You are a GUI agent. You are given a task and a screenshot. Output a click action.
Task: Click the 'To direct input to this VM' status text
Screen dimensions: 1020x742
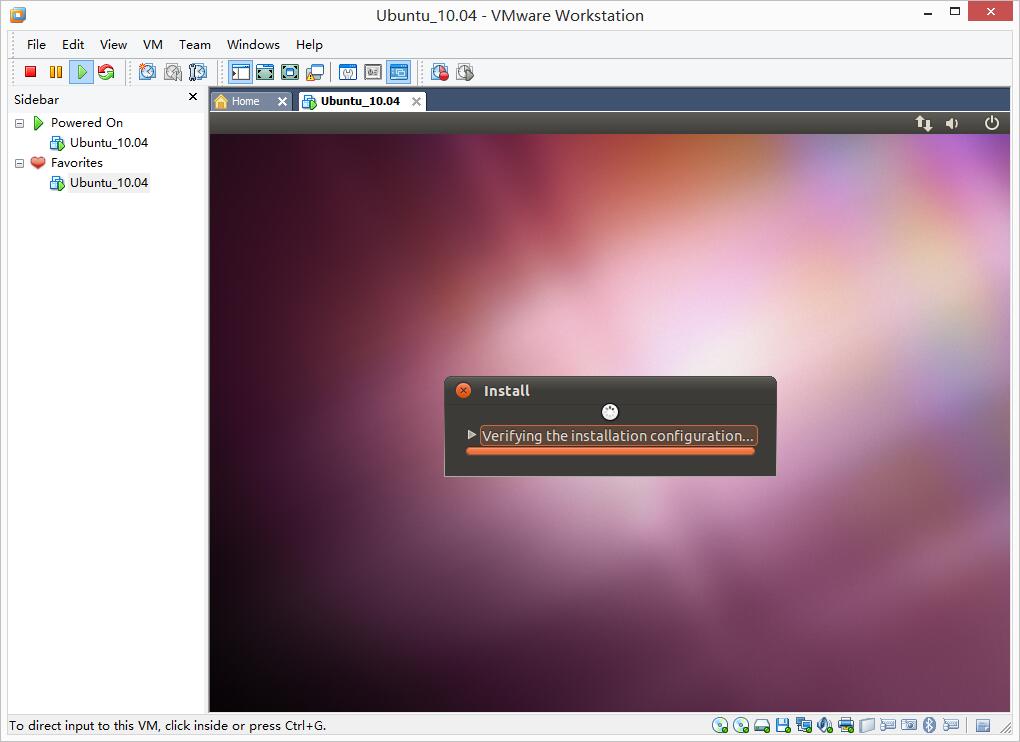point(168,726)
